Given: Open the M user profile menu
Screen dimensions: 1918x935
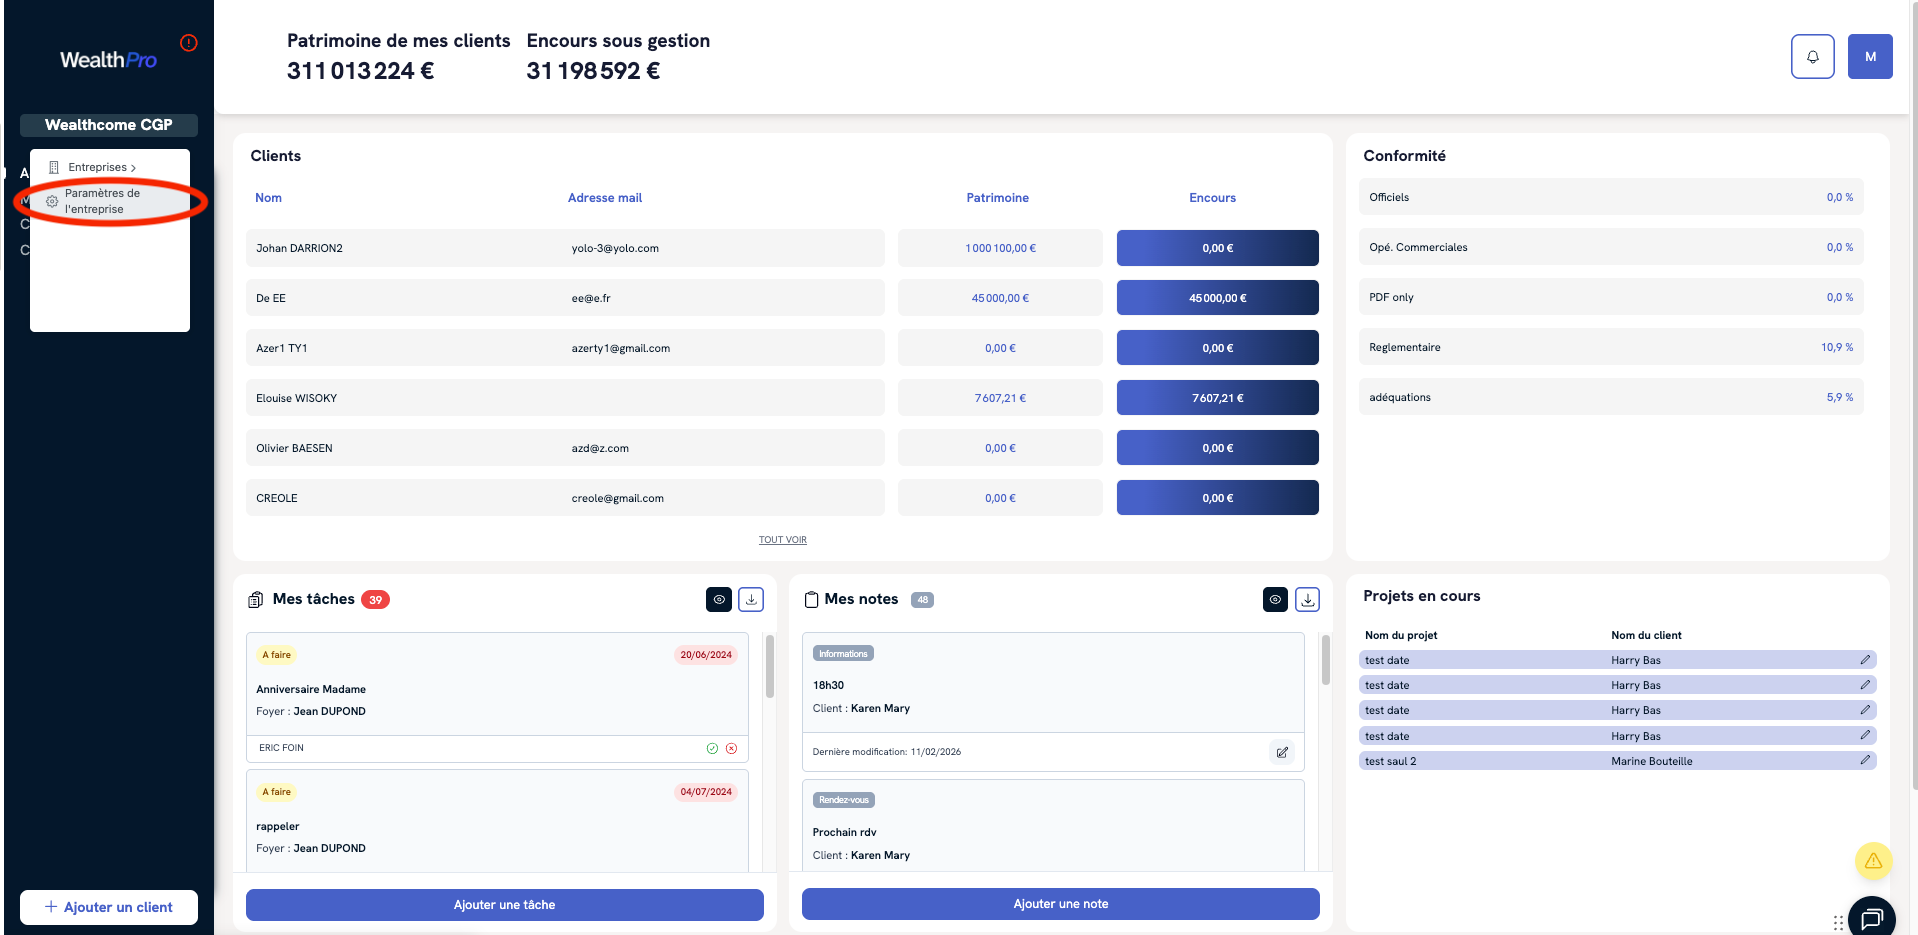Looking at the screenshot, I should click(x=1869, y=57).
